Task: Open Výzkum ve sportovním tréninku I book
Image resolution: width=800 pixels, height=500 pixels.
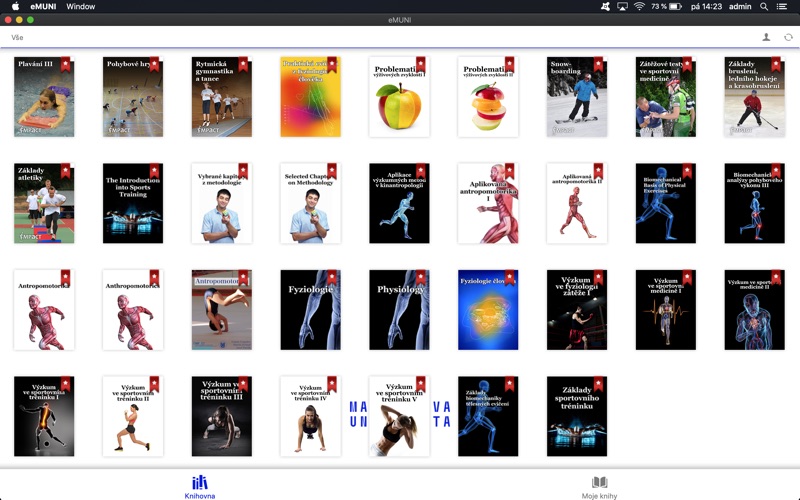Action: [x=44, y=416]
